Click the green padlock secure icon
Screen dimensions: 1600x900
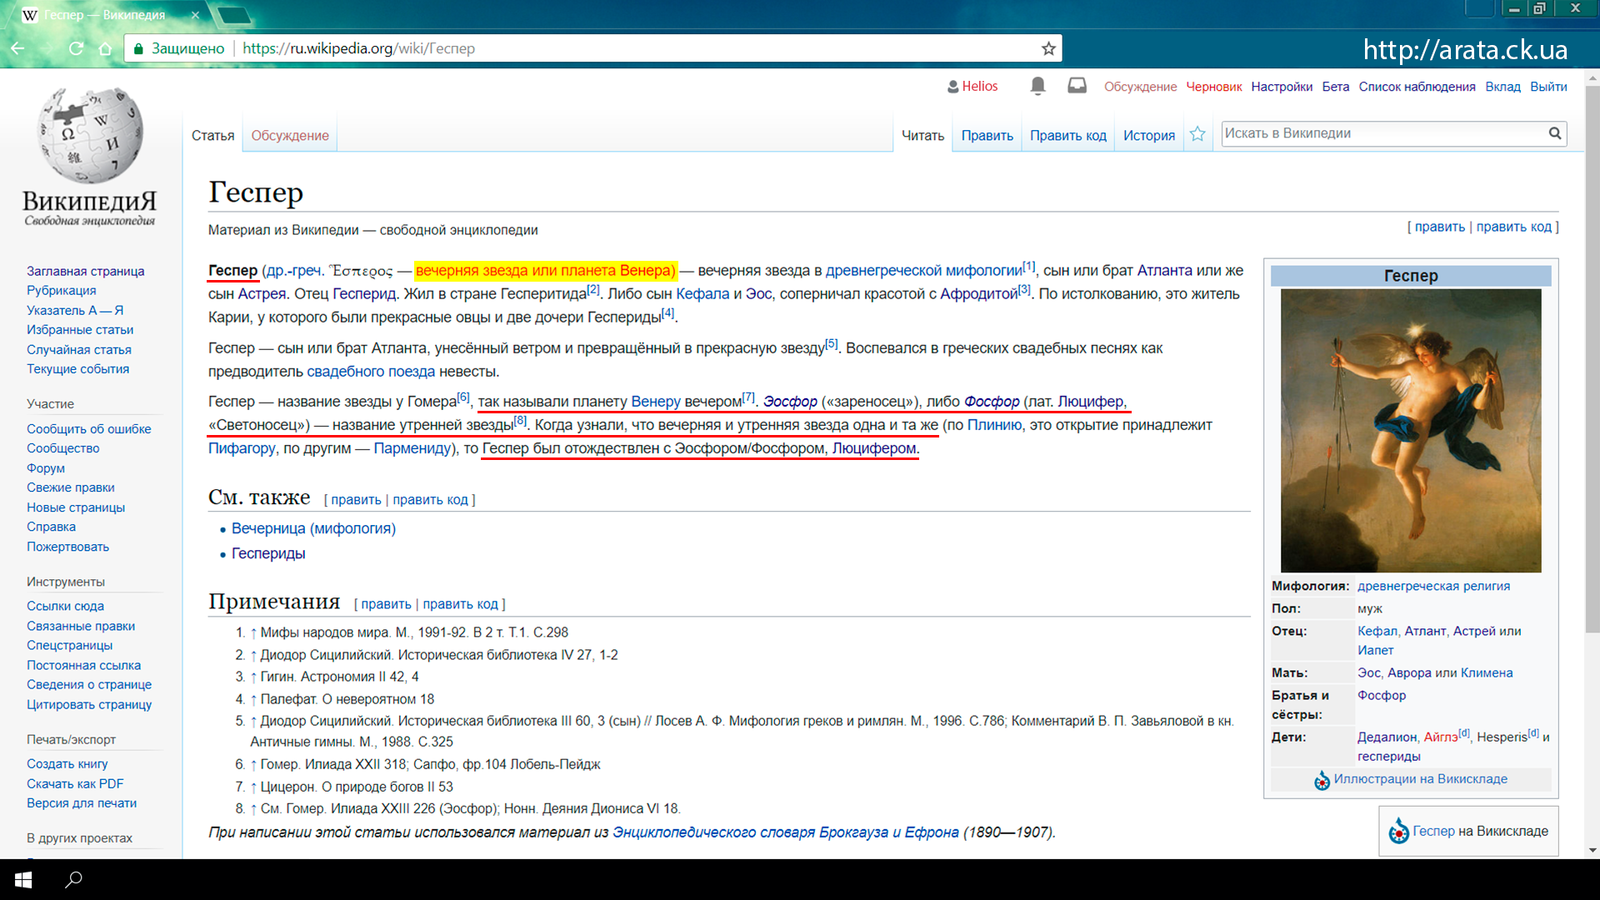click(138, 48)
